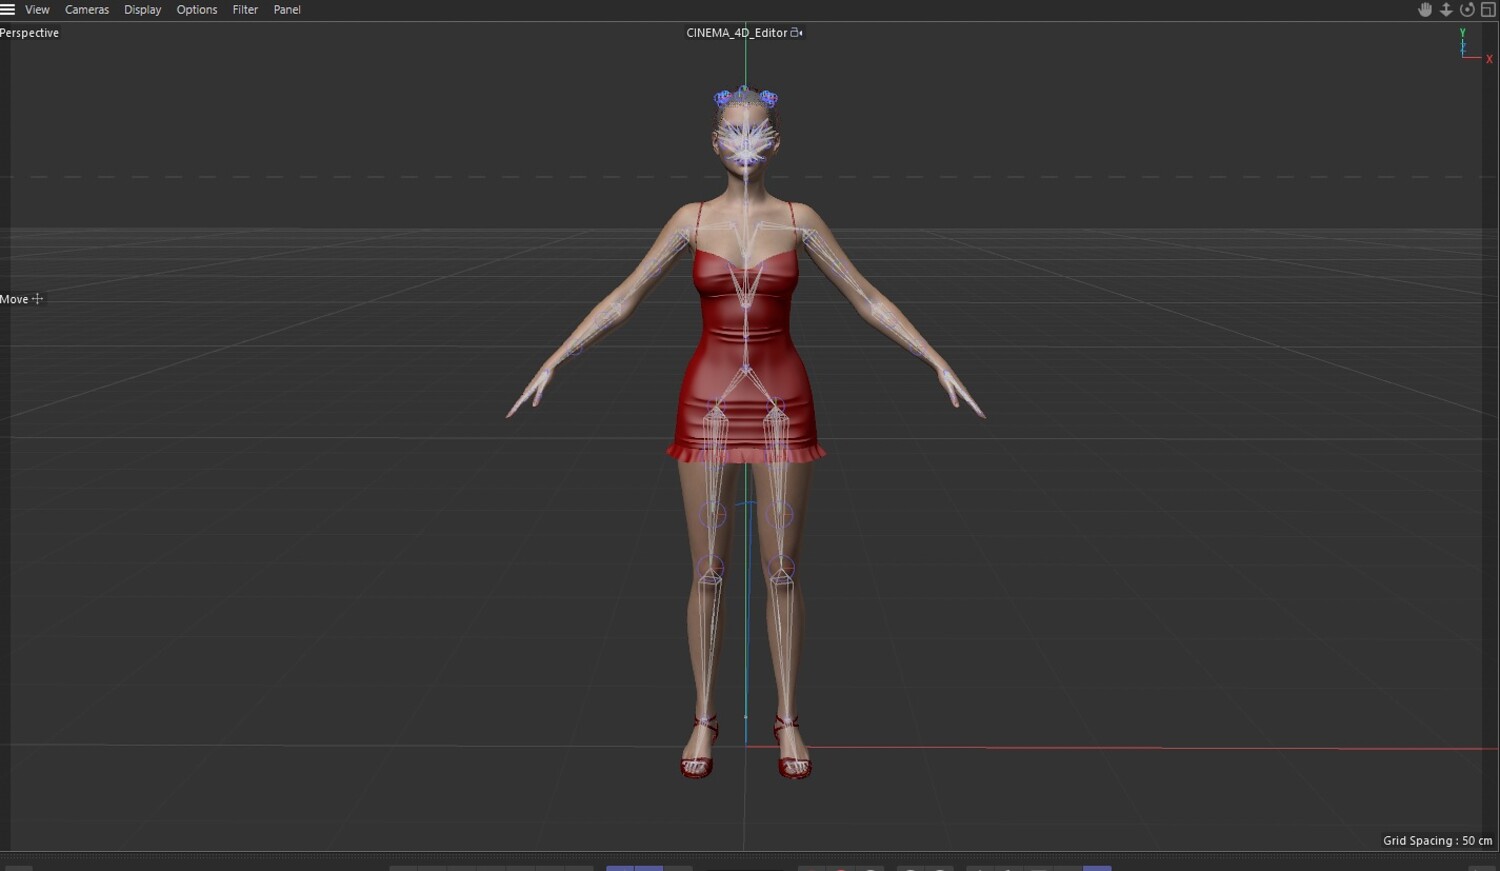The width and height of the screenshot is (1500, 871).
Task: Open the View menu
Action: (37, 10)
